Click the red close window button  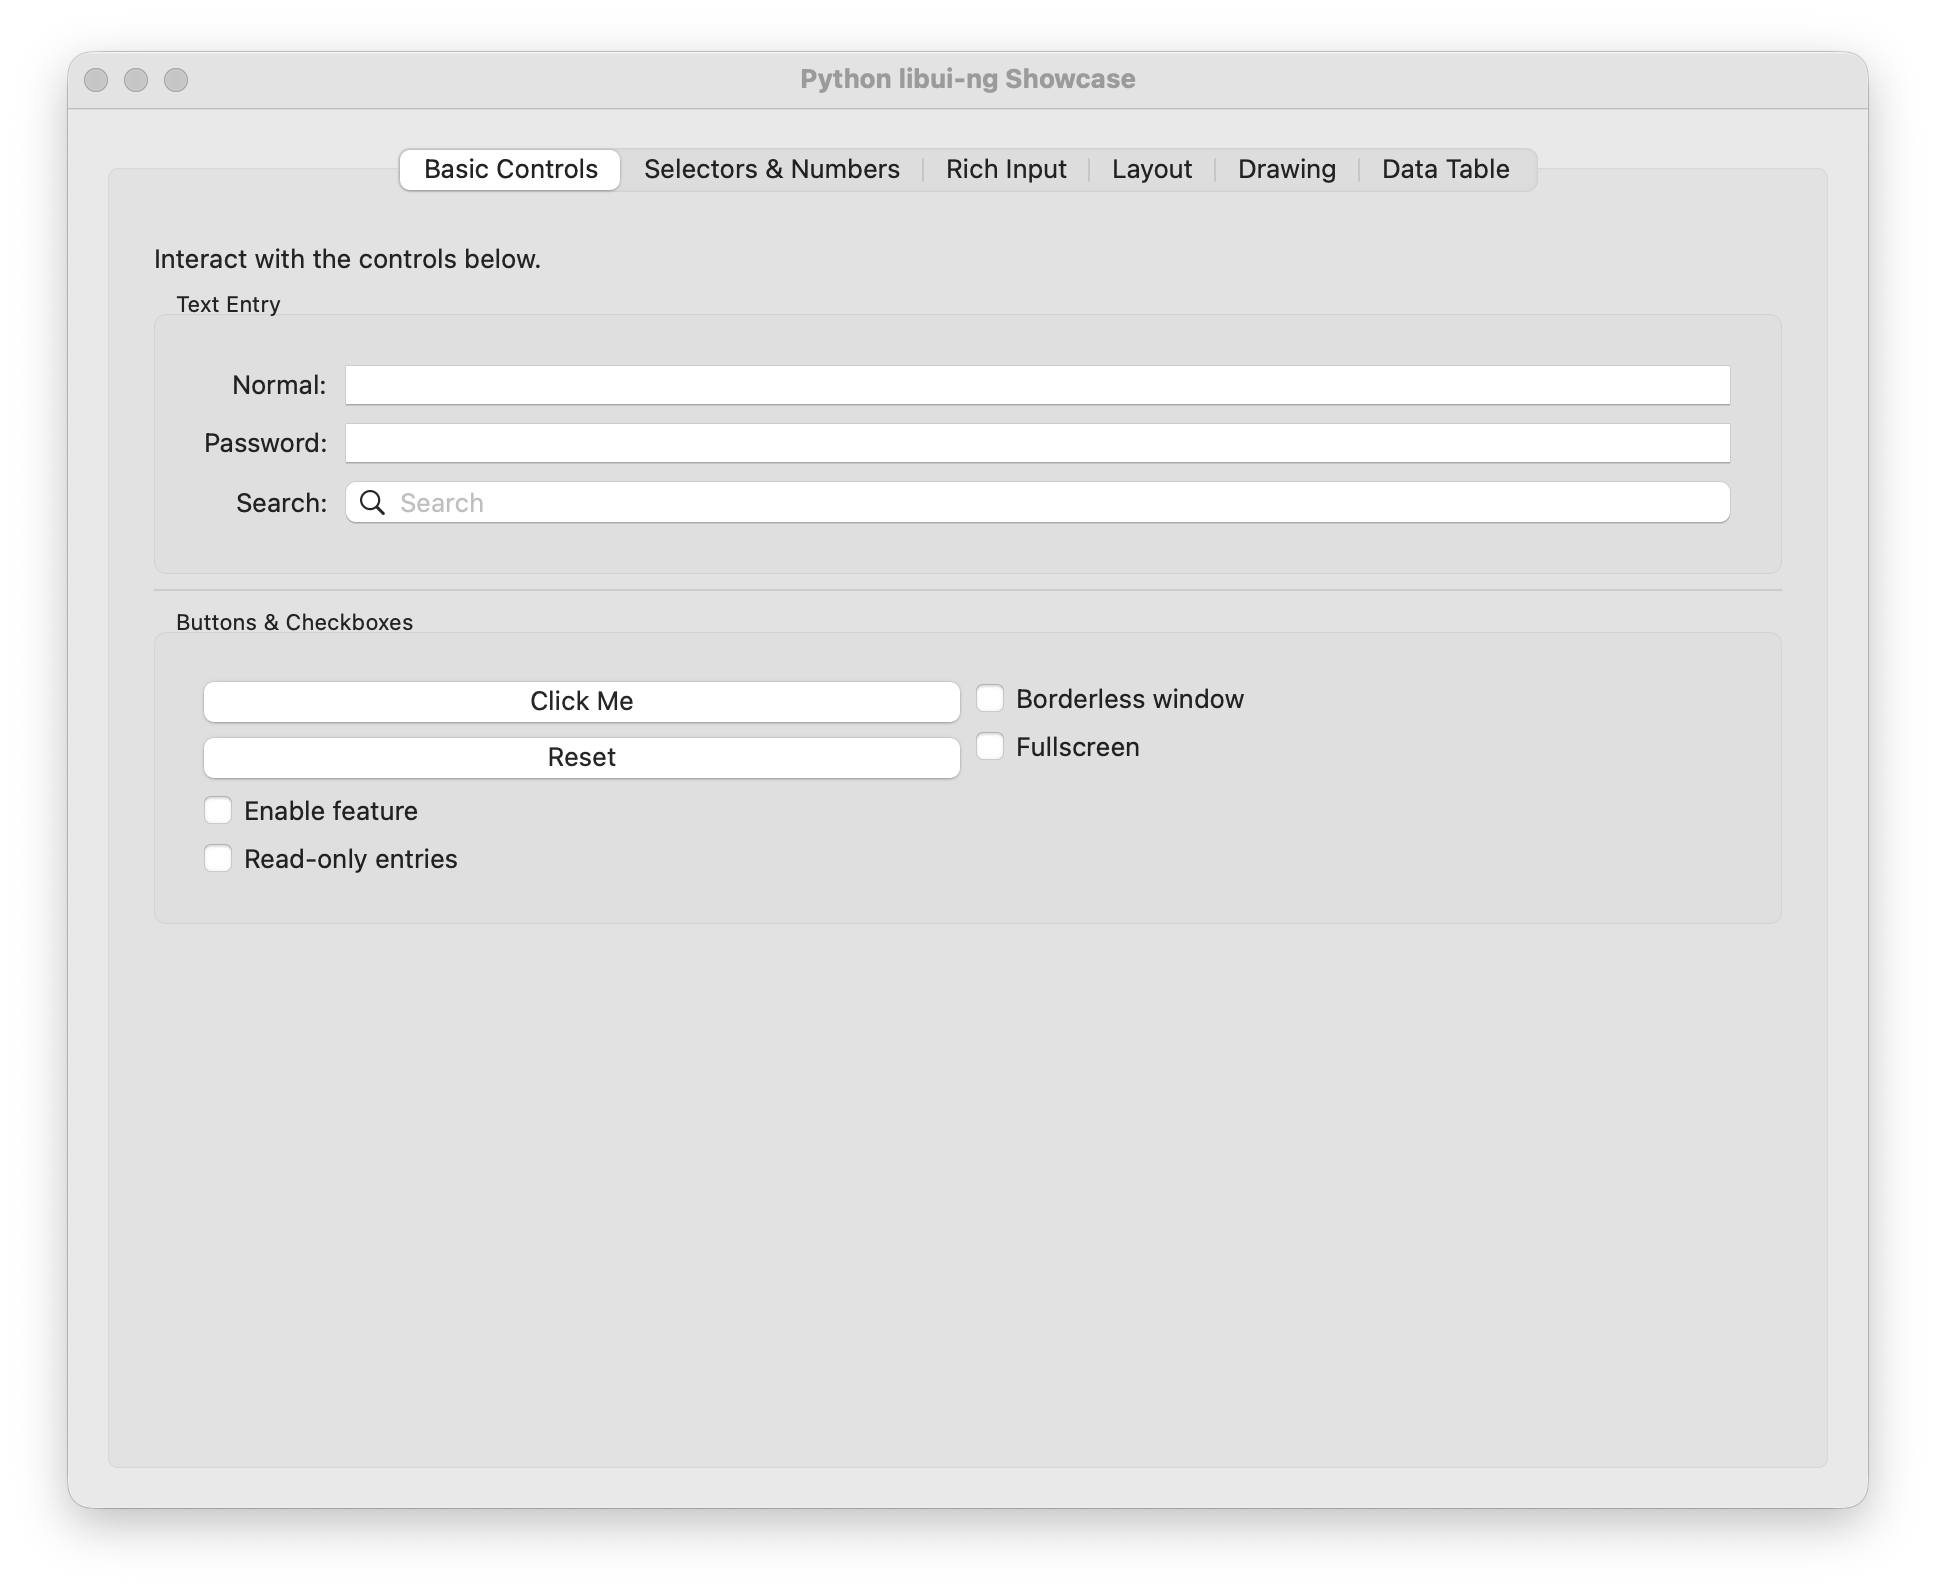click(x=96, y=80)
